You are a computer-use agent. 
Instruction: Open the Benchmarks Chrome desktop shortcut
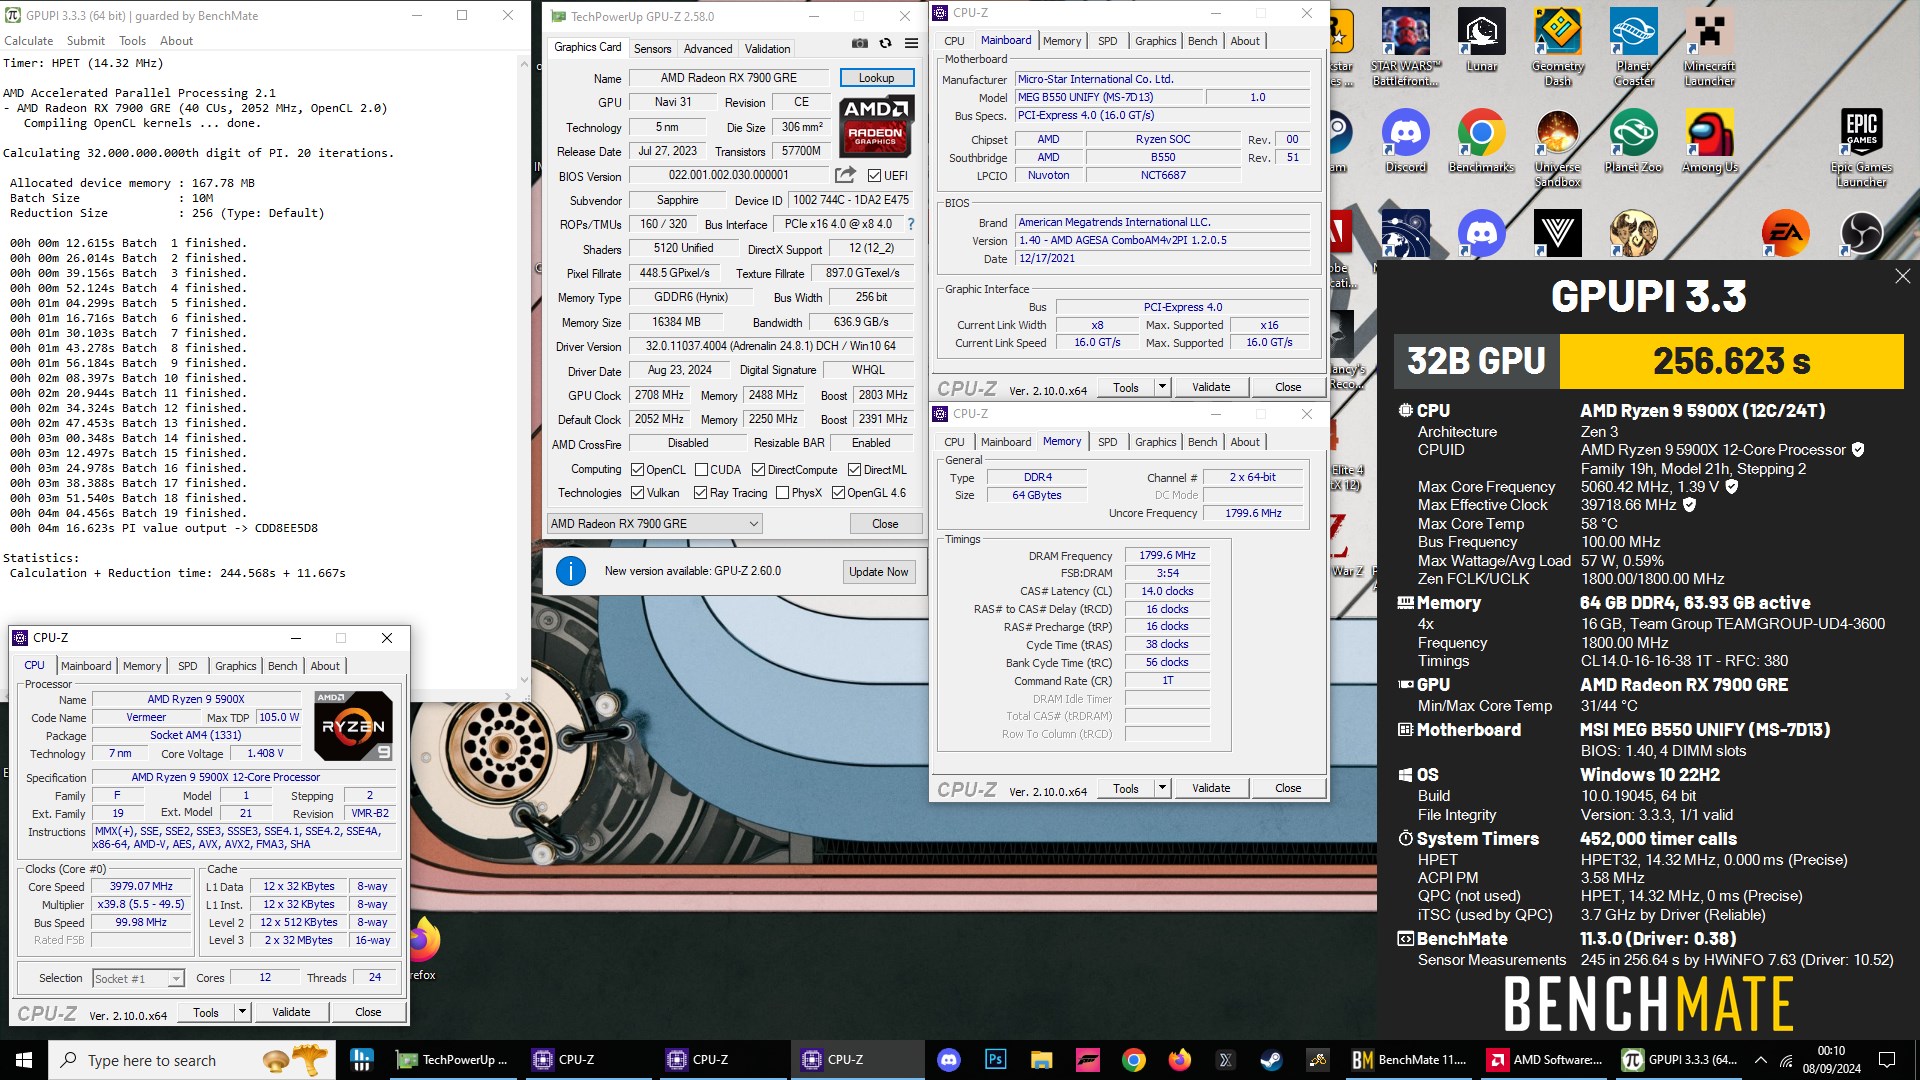point(1481,140)
